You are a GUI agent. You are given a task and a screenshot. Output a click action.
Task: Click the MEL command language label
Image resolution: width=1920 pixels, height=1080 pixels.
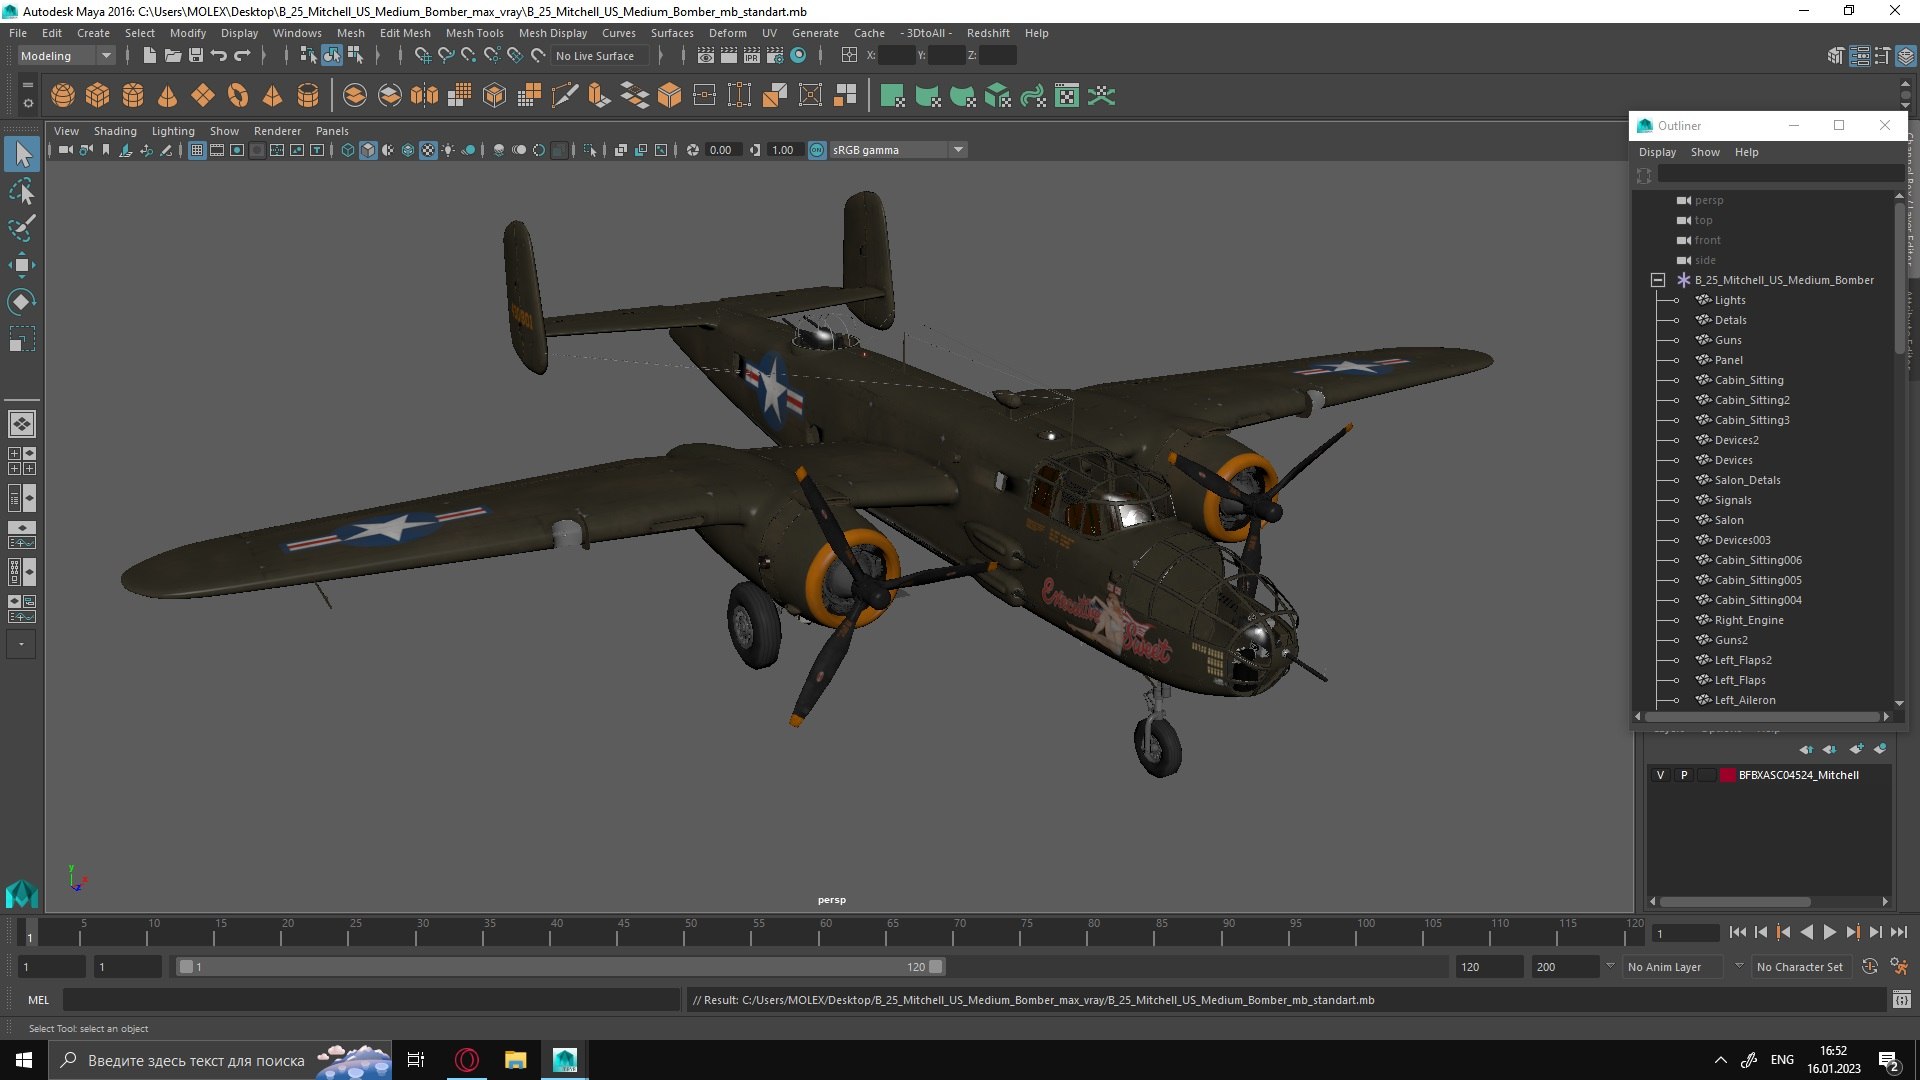click(38, 1000)
